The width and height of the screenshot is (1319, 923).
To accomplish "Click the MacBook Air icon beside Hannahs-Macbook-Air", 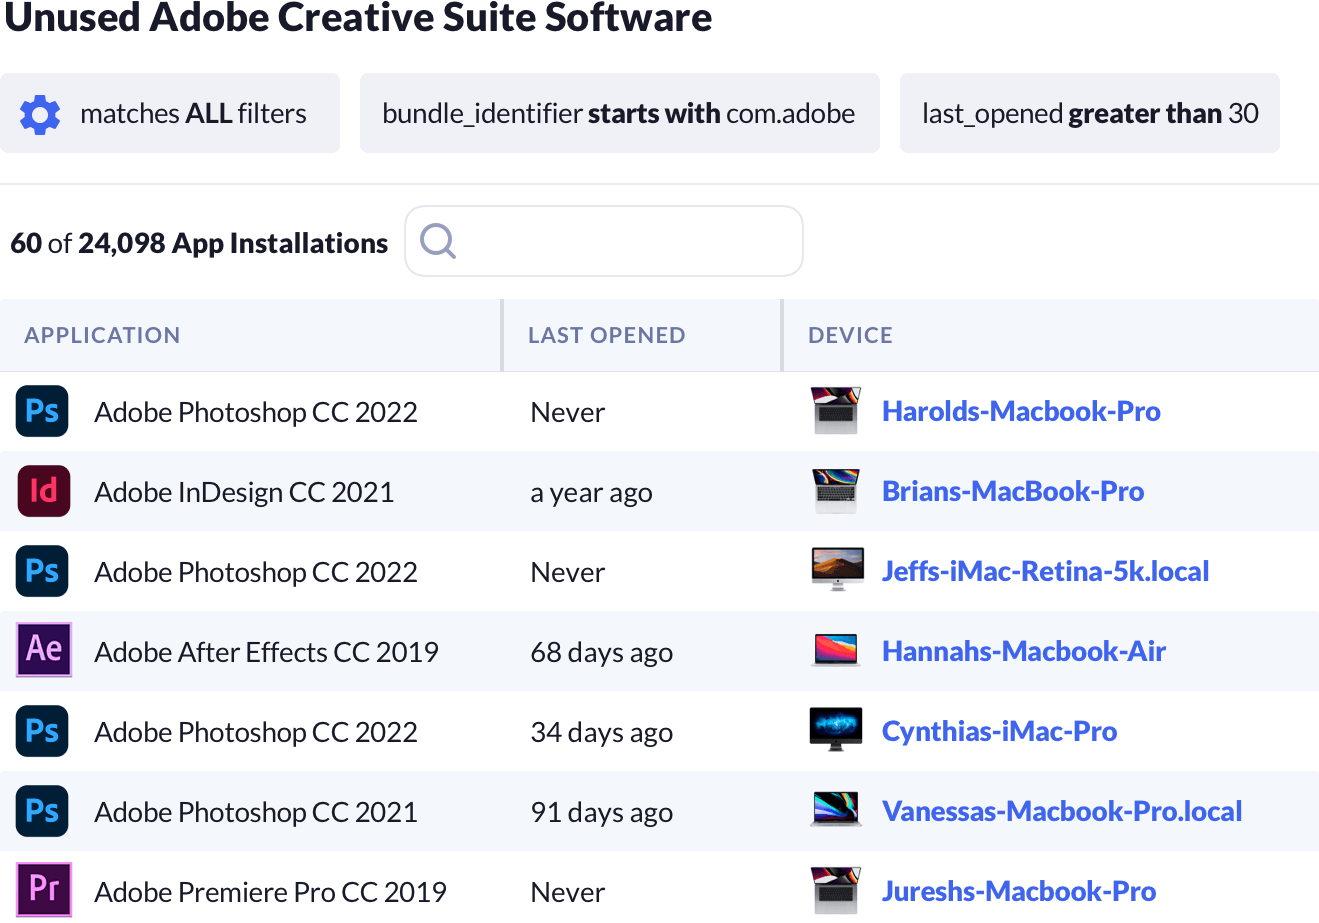I will point(836,651).
